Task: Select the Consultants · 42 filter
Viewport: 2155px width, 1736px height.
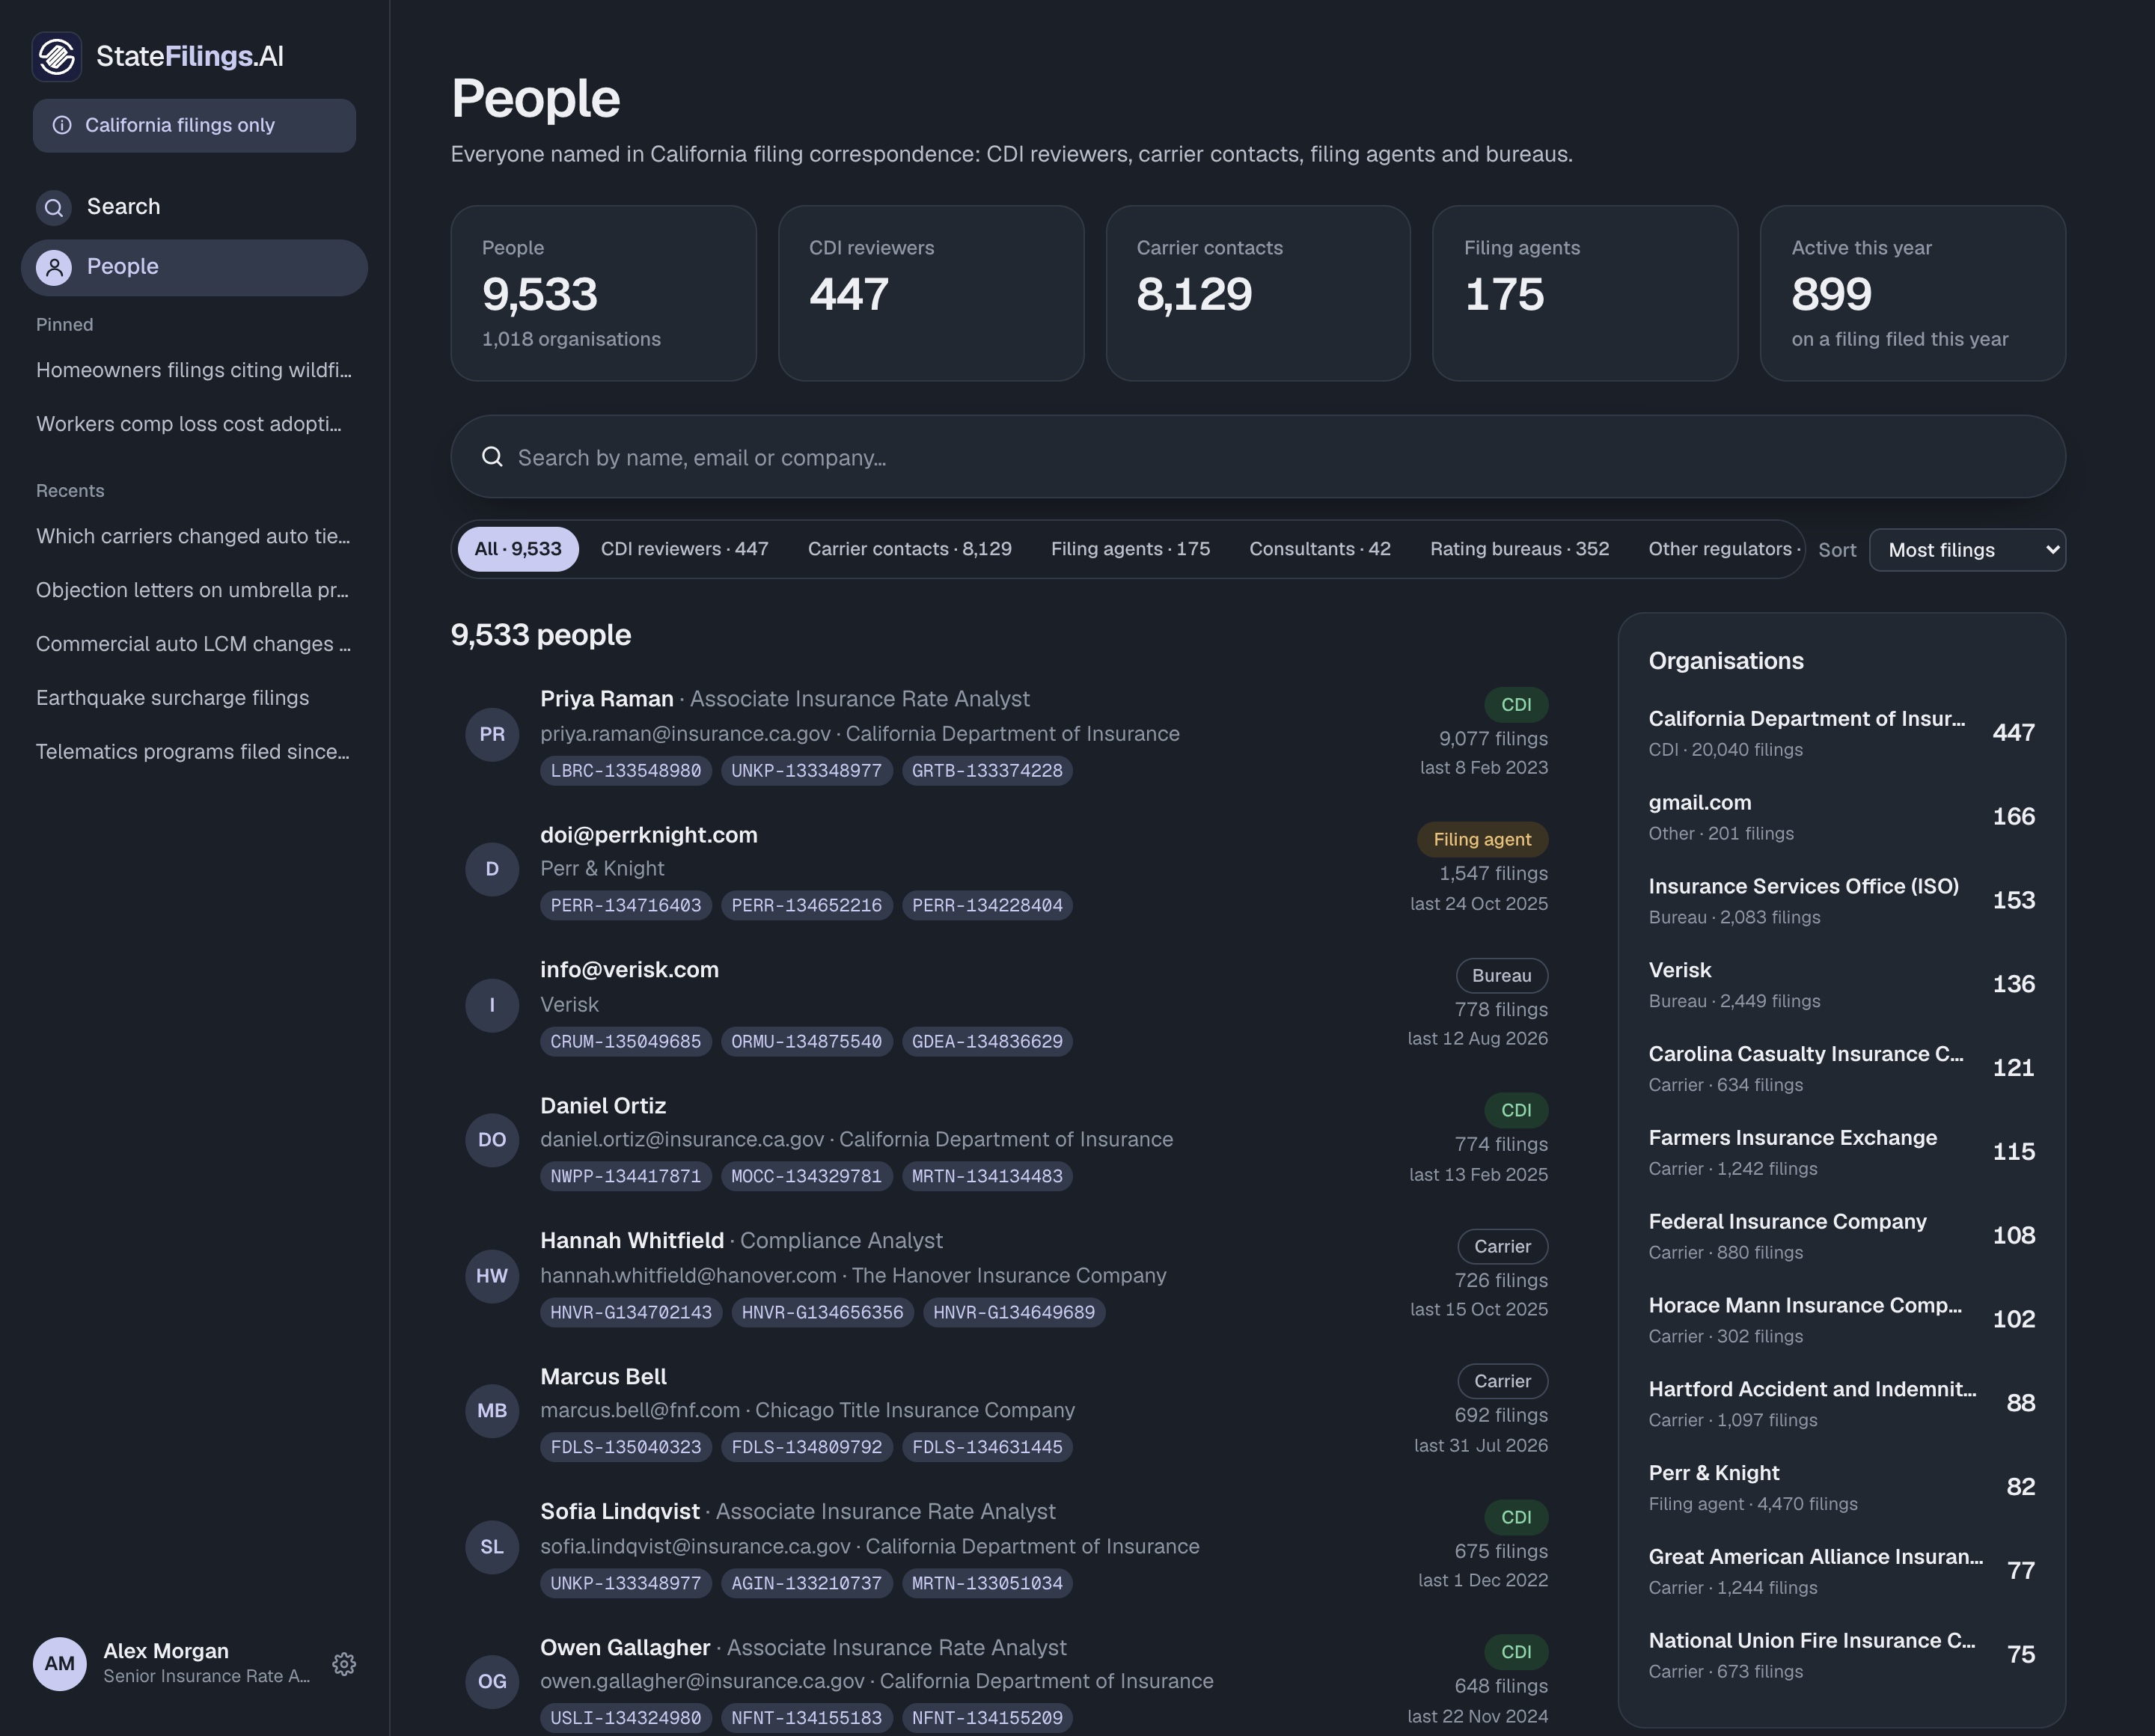Action: 1320,549
